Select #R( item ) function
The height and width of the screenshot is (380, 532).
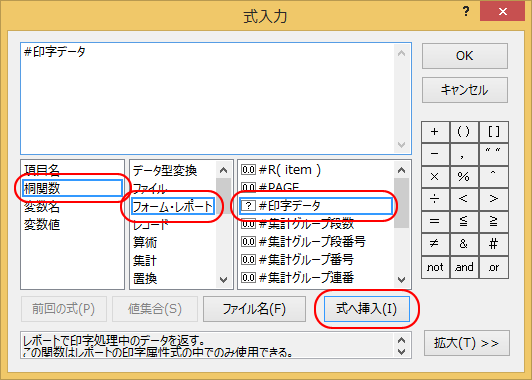tap(316, 170)
